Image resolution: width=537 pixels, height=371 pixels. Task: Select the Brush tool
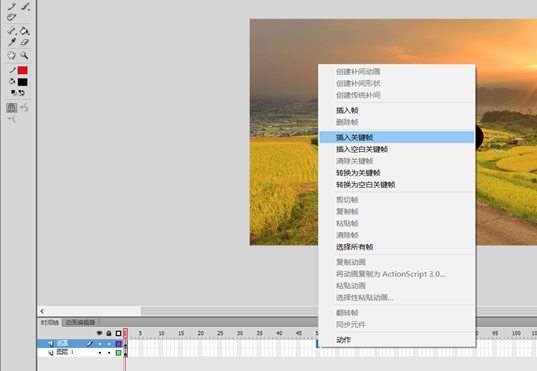[x=25, y=6]
